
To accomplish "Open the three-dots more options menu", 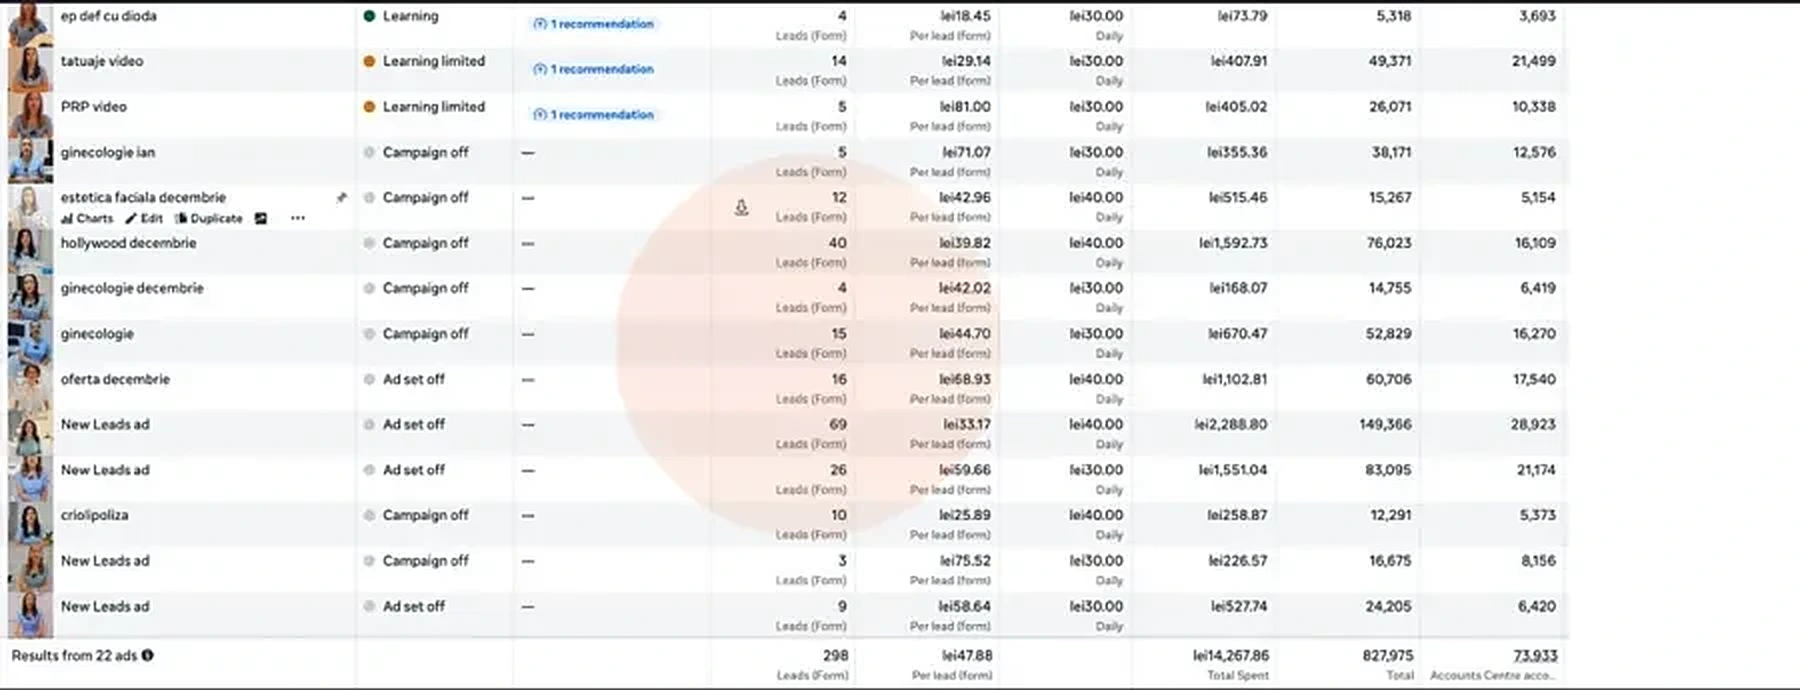I will (297, 218).
